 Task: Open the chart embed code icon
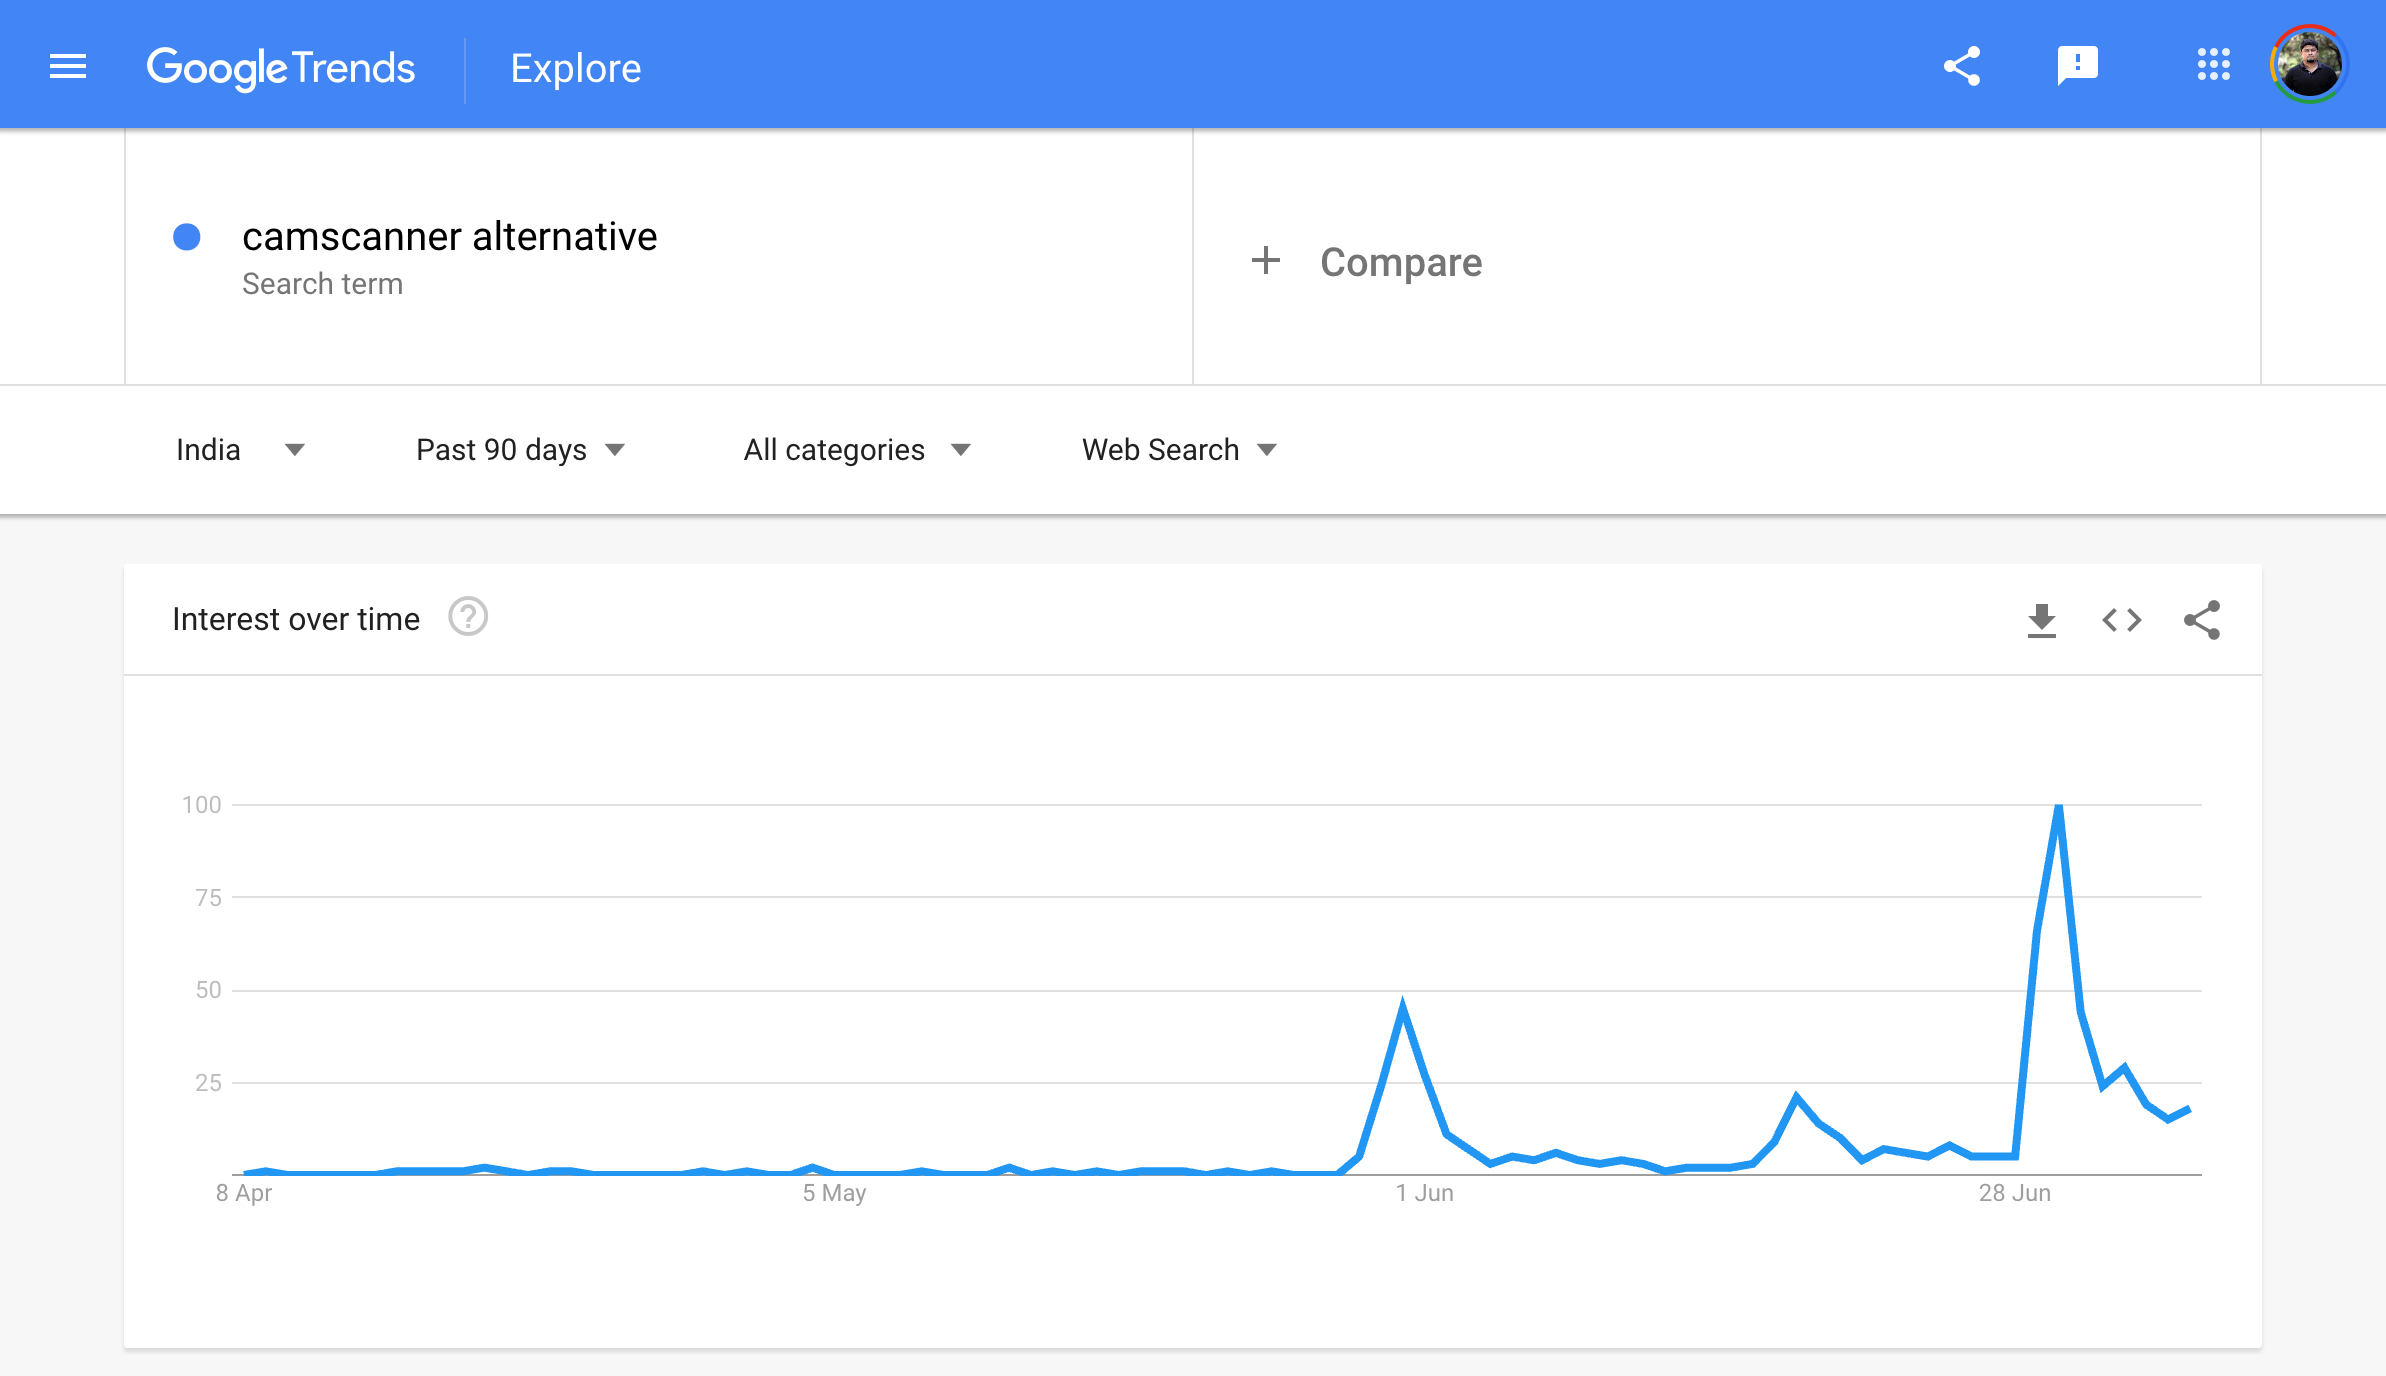point(2122,620)
